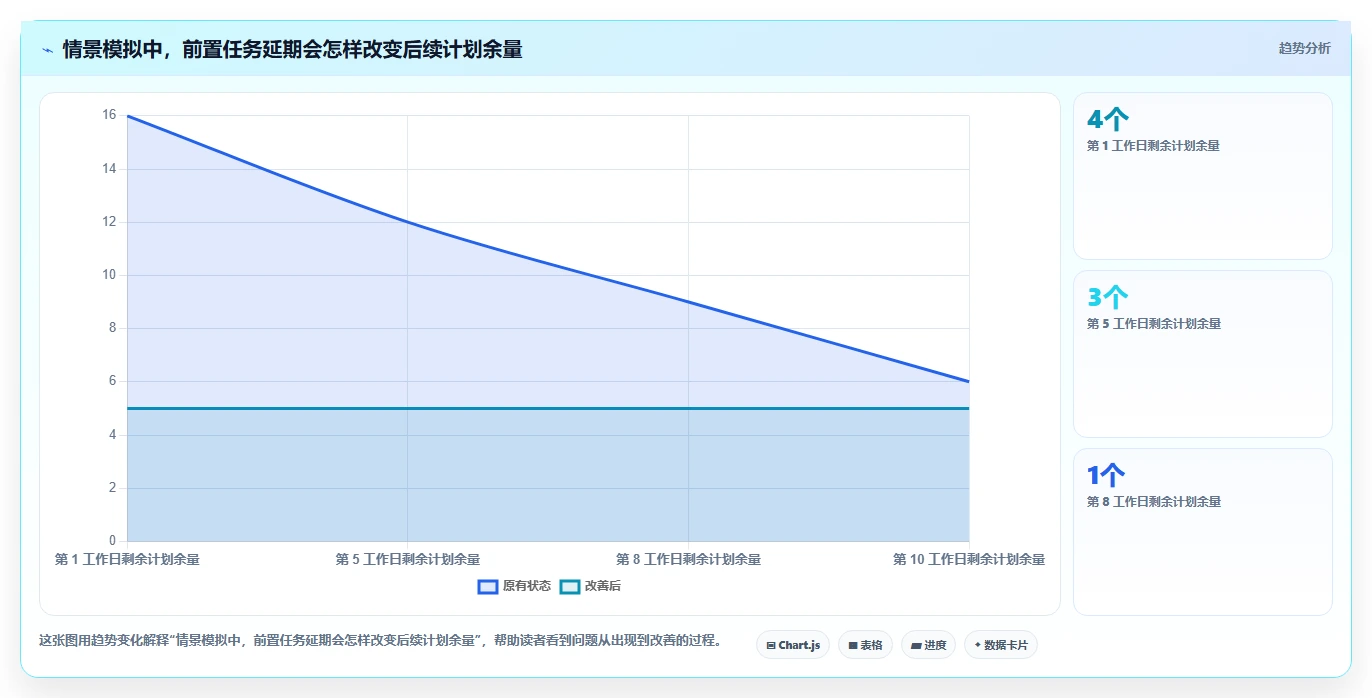Click the chart title heading text
The width and height of the screenshot is (1372, 698).
[292, 49]
